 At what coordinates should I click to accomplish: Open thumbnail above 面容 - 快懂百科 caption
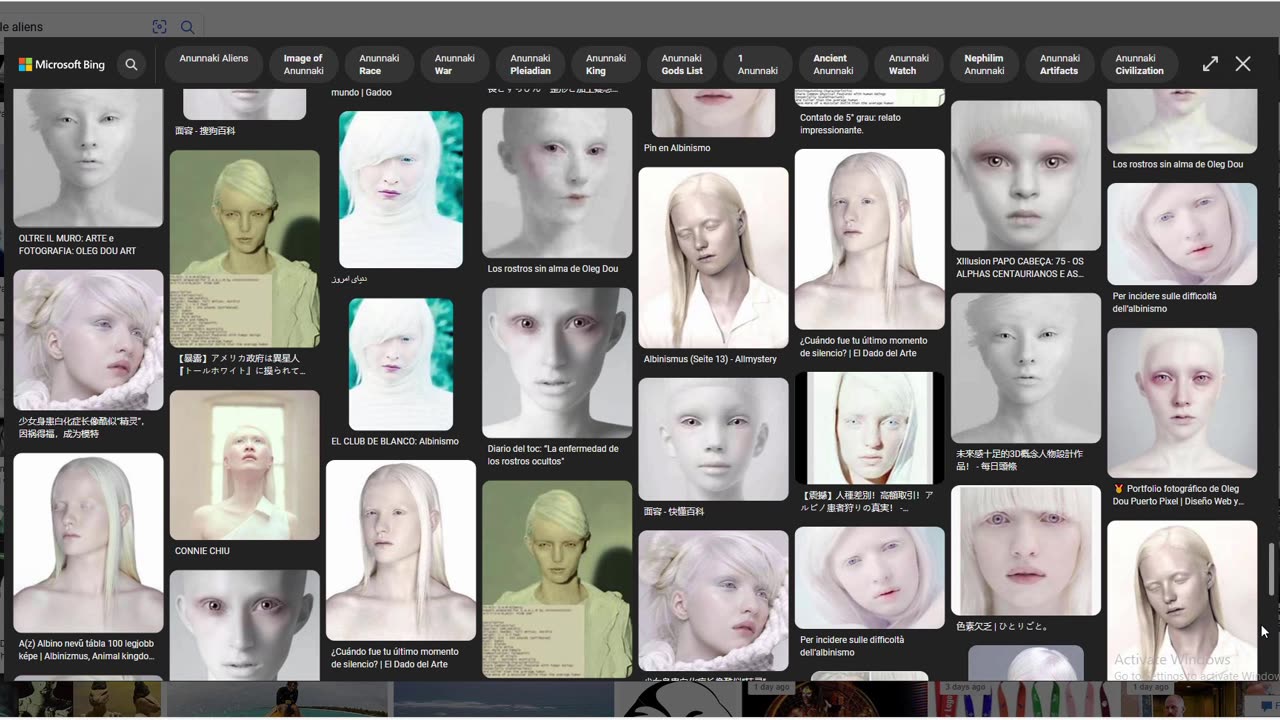714,439
